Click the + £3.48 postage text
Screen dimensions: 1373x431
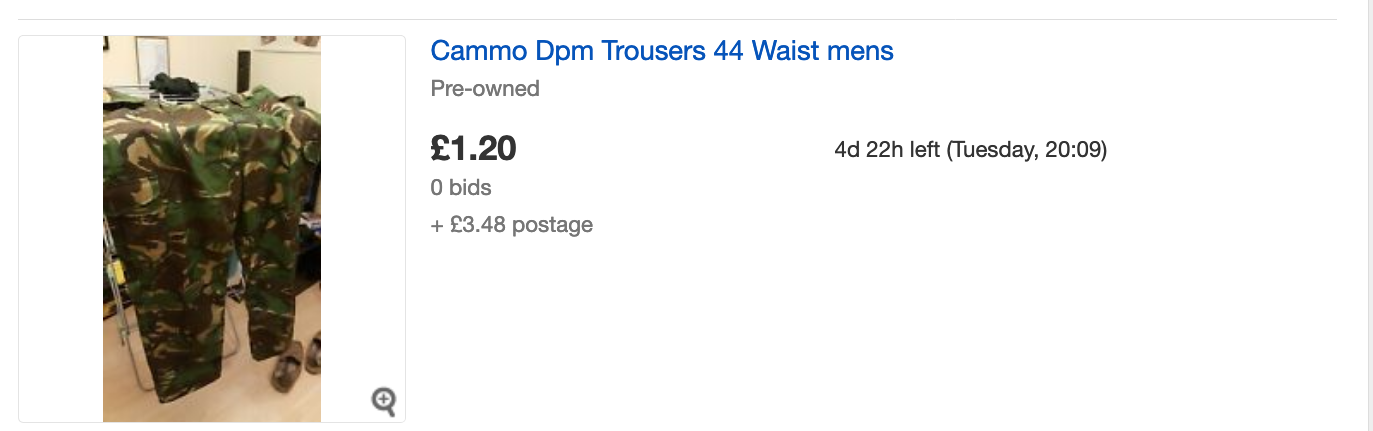tap(511, 225)
